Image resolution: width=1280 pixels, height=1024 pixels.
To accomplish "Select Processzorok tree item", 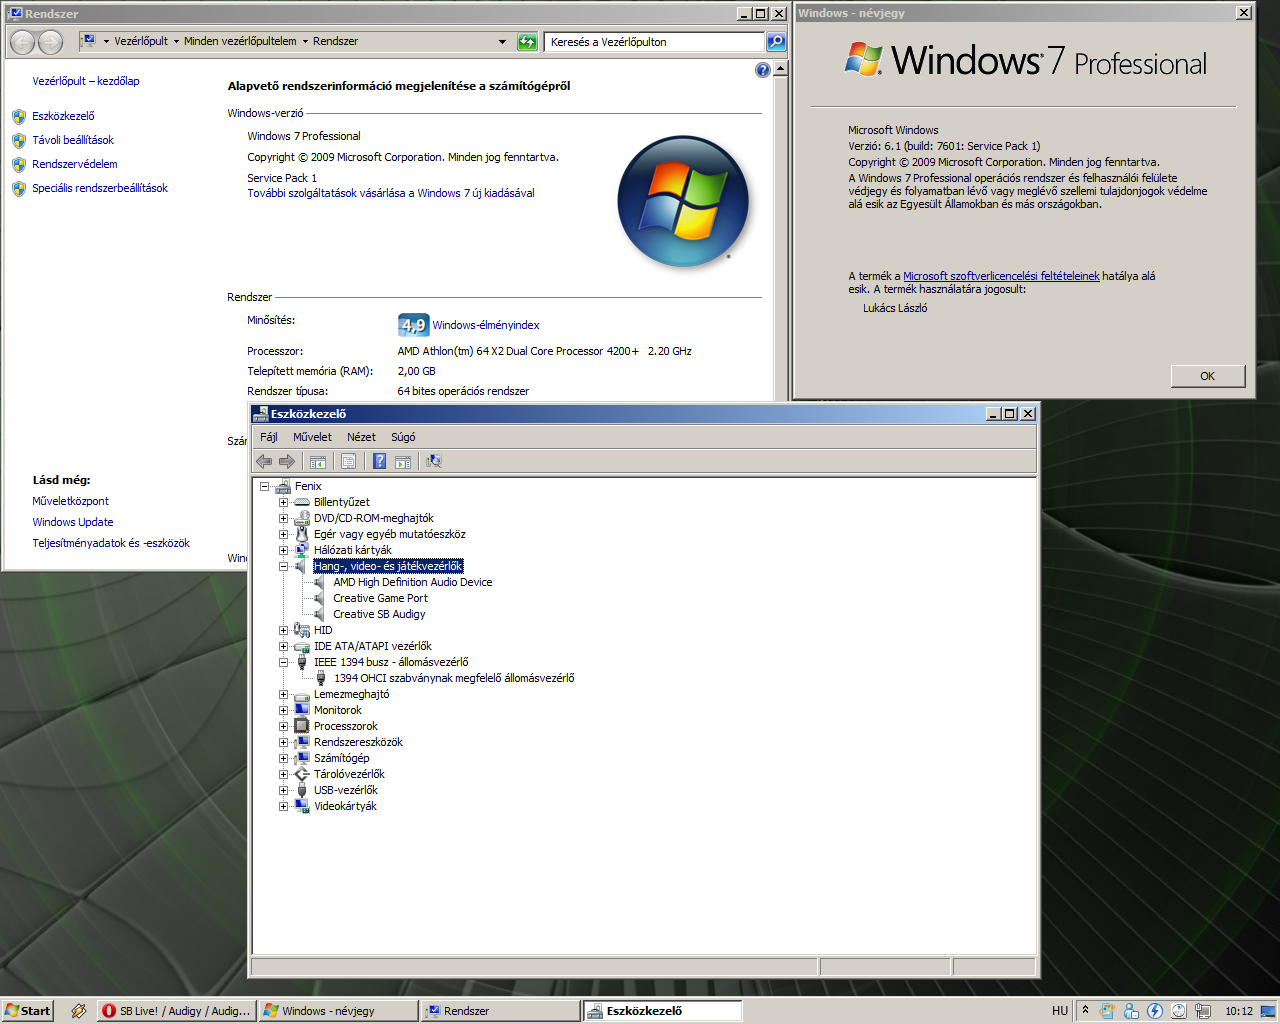I will [x=346, y=726].
